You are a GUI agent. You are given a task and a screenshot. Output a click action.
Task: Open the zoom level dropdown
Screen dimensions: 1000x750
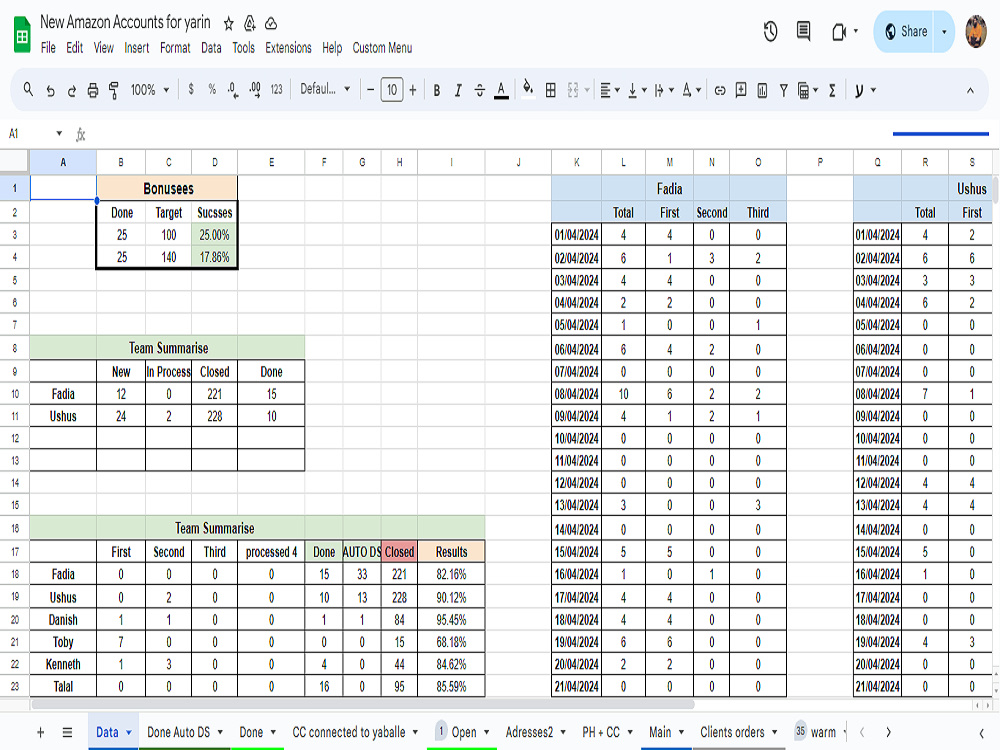tap(150, 90)
